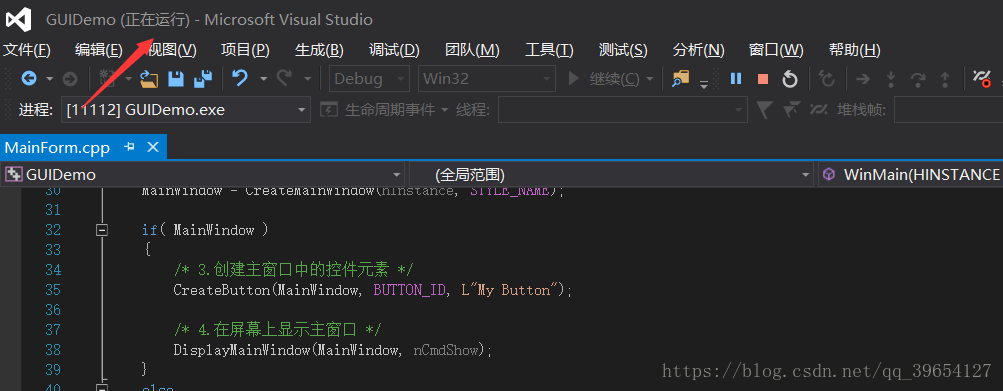Open the 窗口(W) menu

(x=776, y=50)
